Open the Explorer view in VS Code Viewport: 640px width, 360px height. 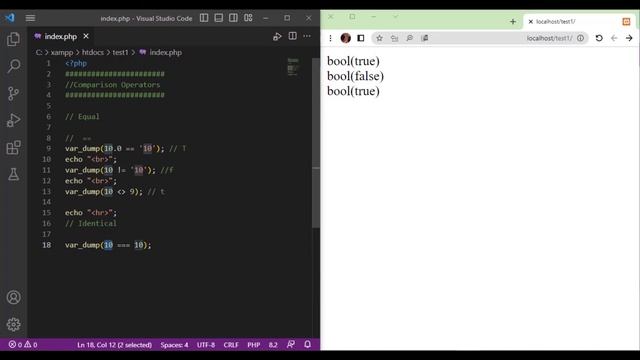click(13, 39)
